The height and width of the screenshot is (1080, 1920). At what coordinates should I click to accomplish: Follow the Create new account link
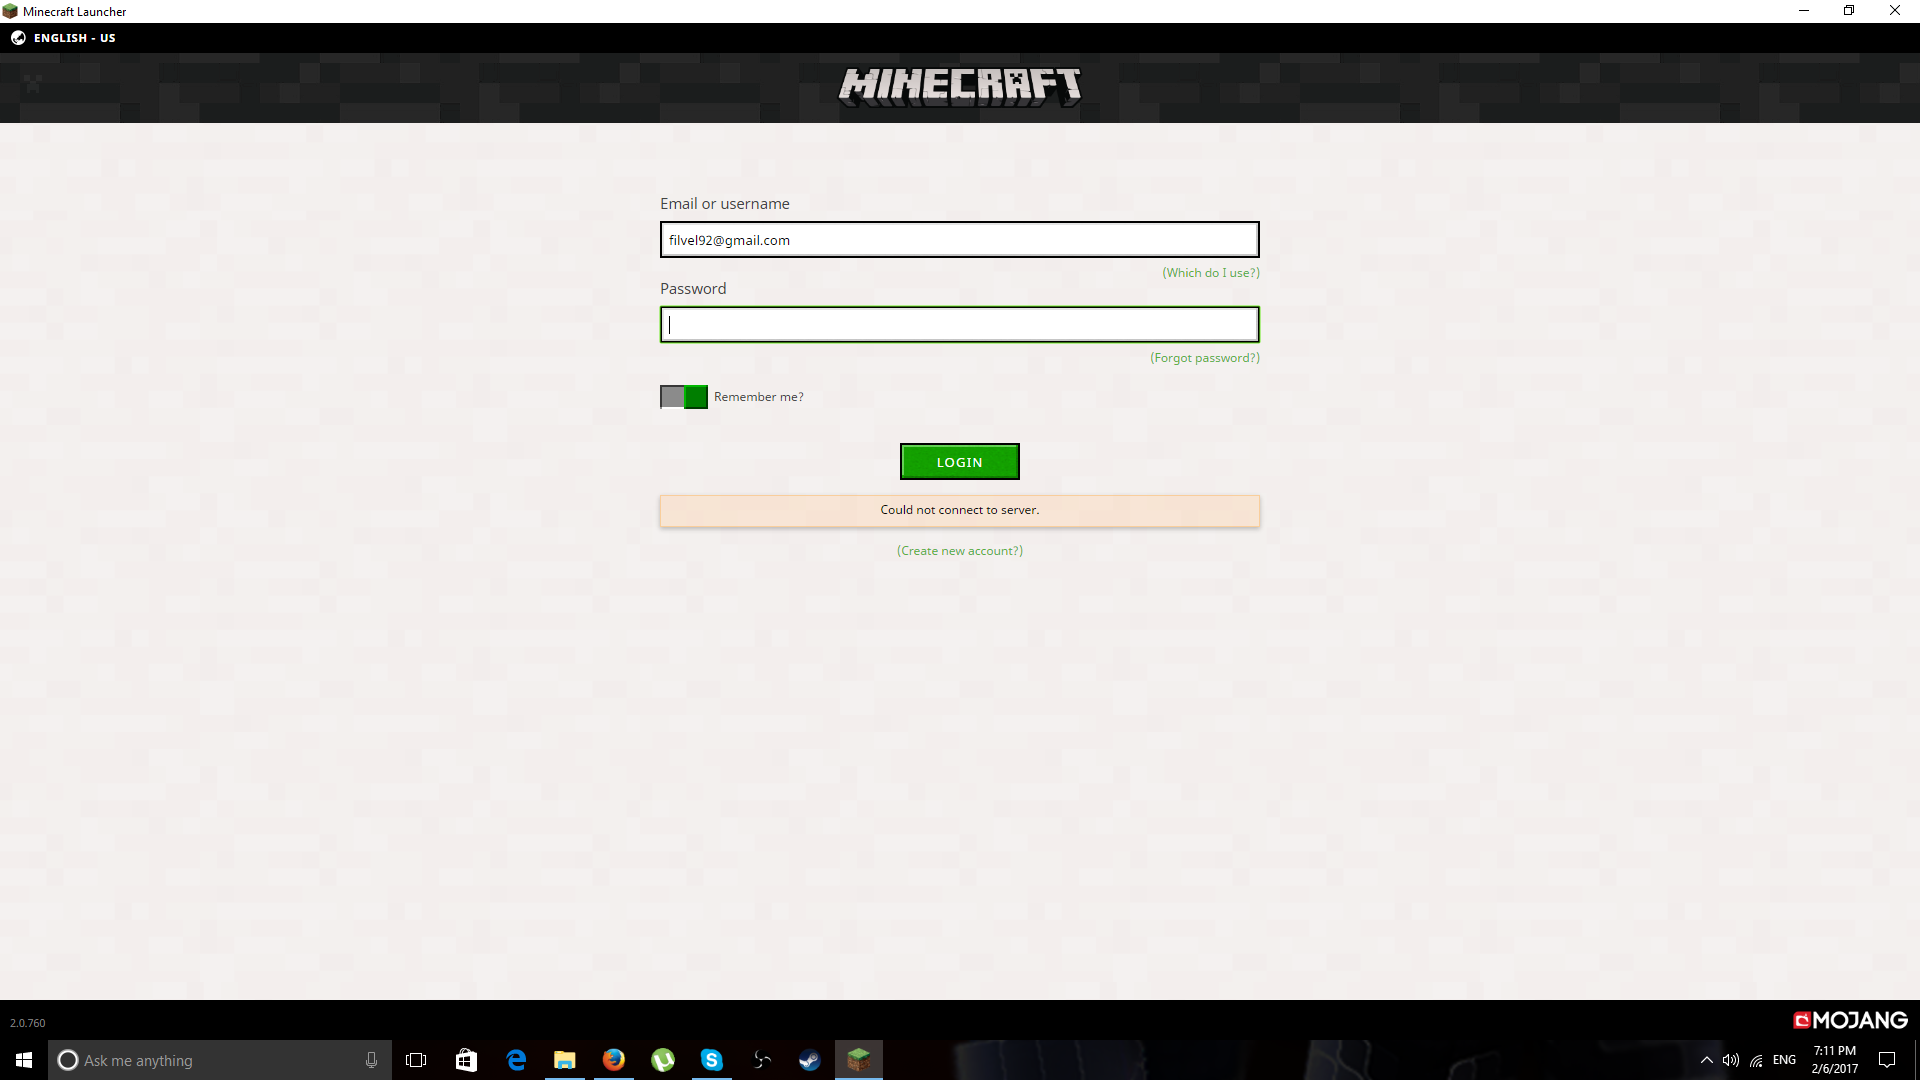tap(959, 551)
